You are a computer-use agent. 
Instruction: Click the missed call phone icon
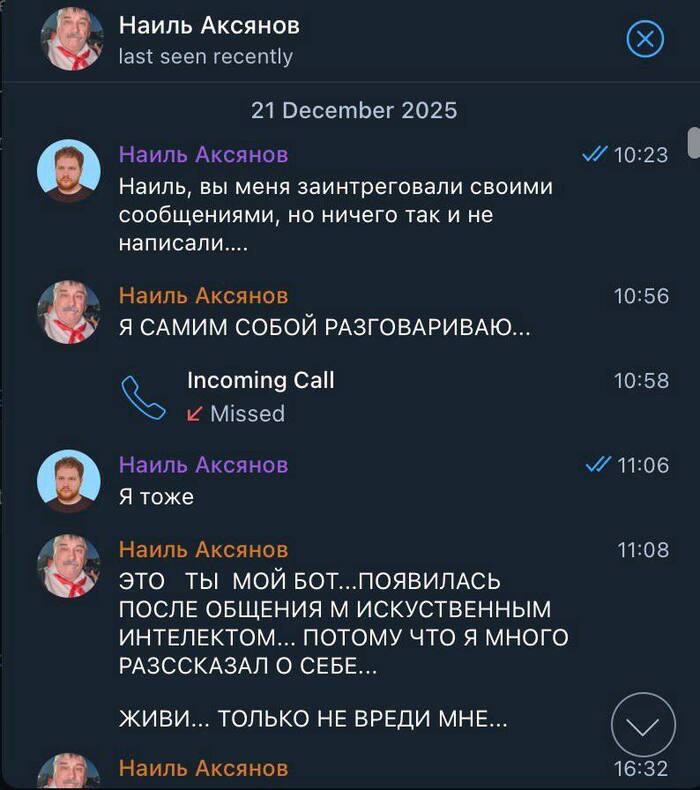tap(143, 398)
